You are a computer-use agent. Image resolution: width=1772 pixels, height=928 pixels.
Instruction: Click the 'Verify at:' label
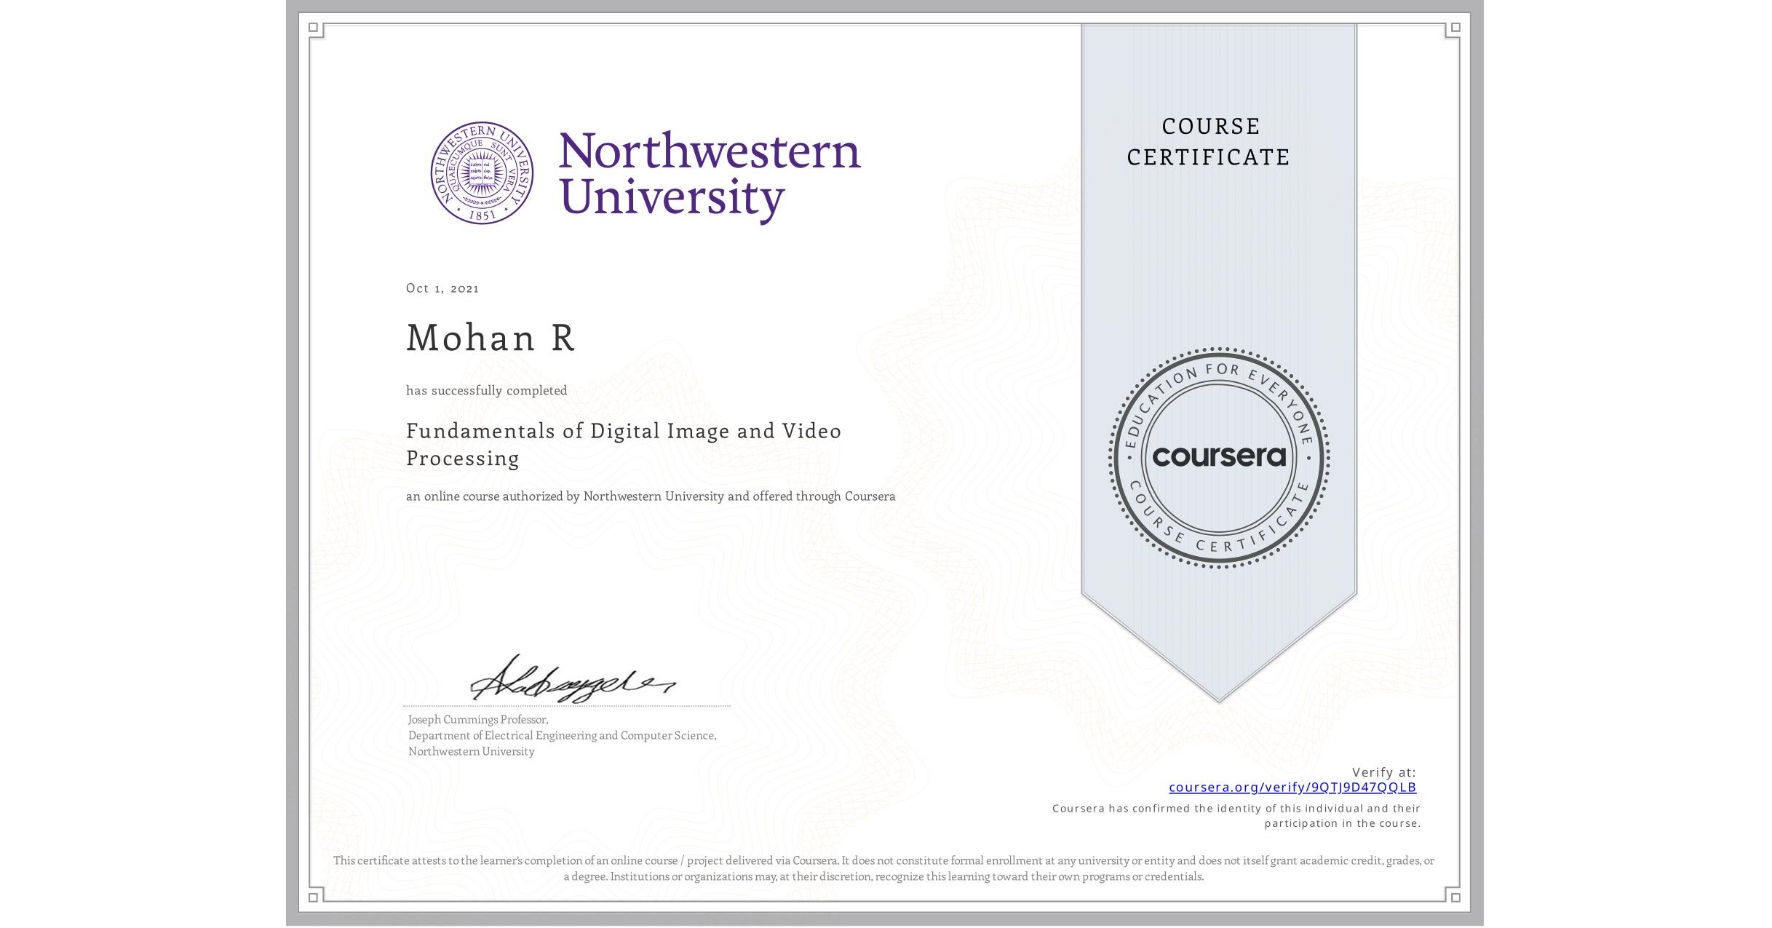[1383, 771]
